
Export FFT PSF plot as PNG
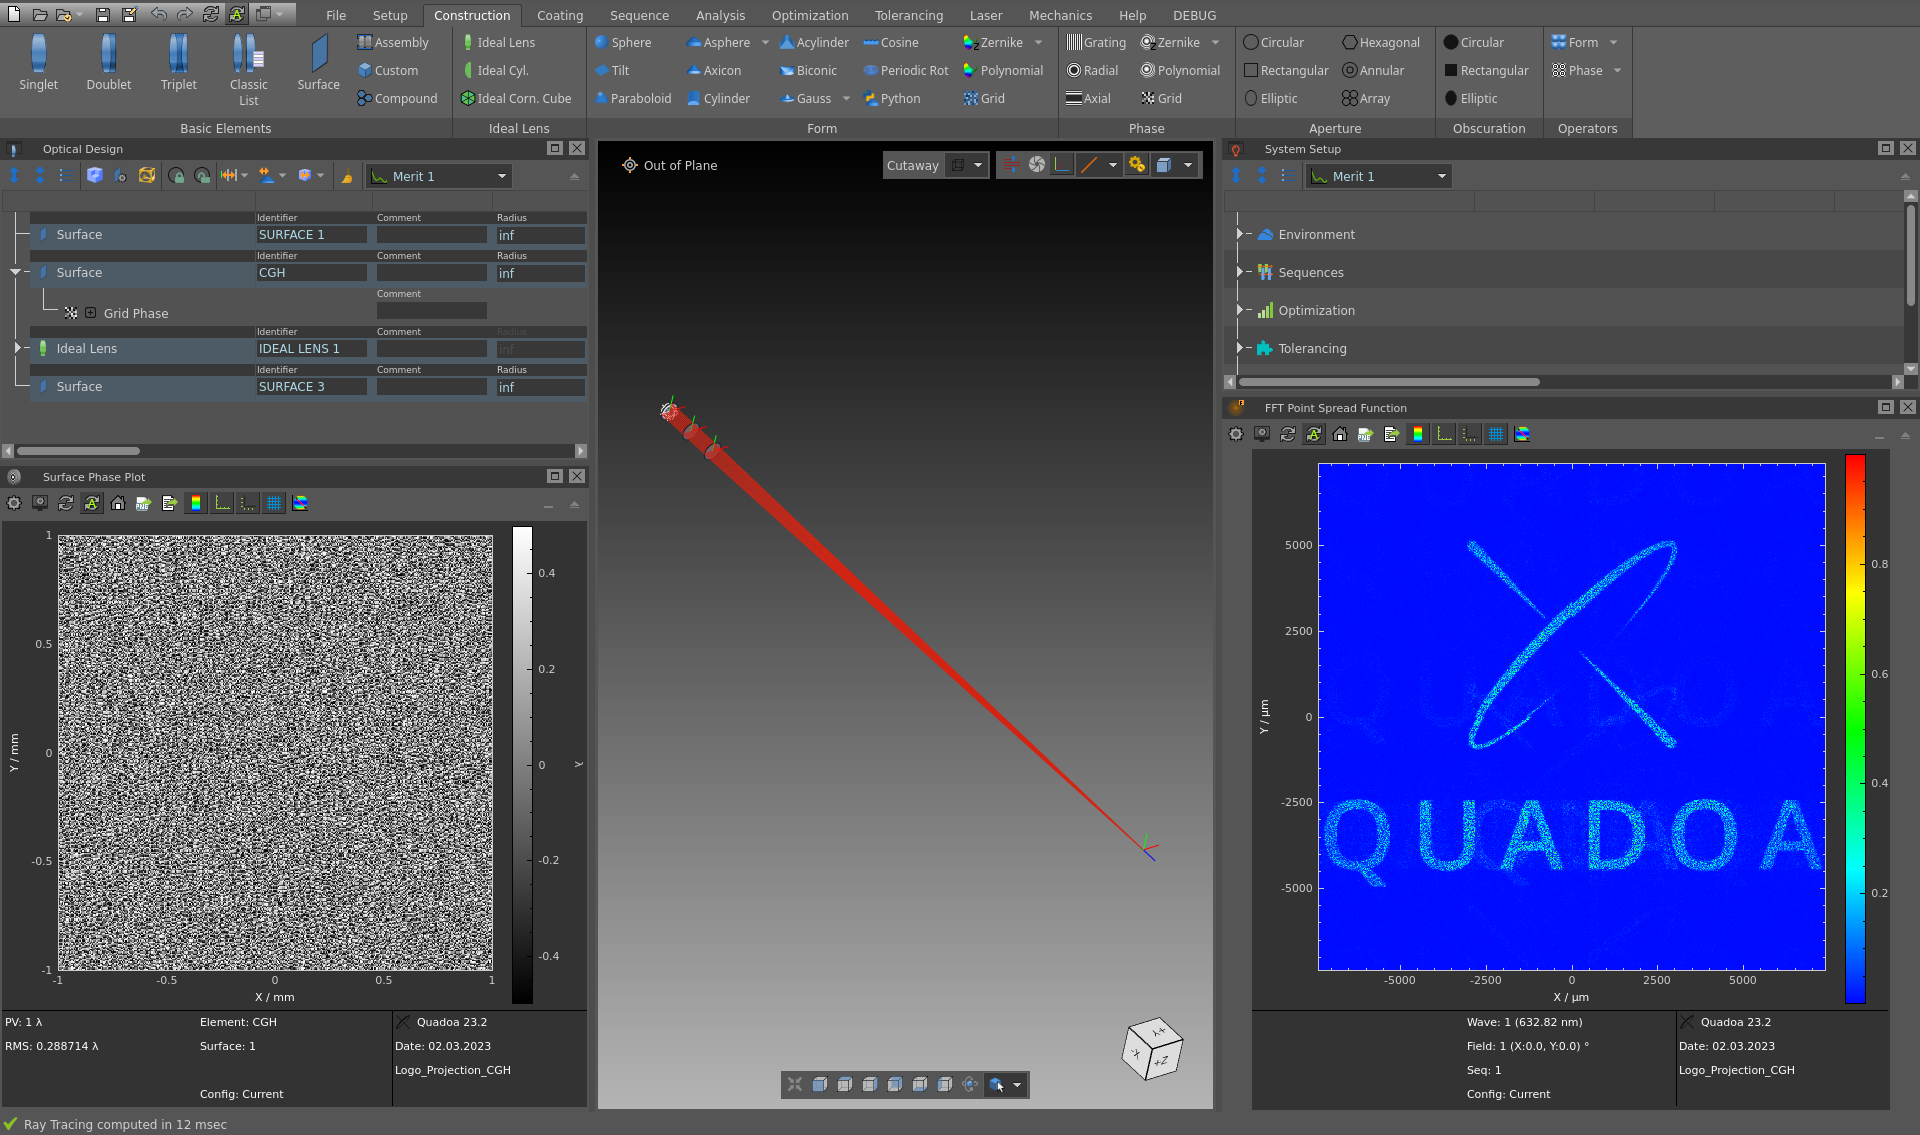point(1366,434)
